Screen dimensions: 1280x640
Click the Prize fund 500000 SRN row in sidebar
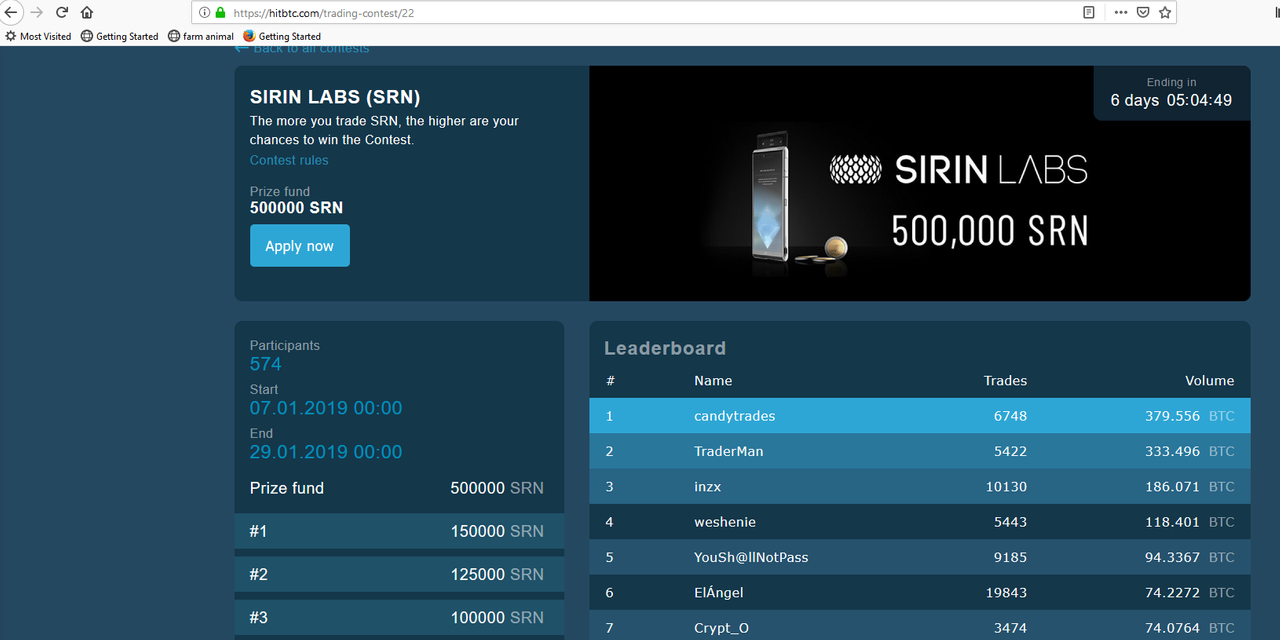(x=397, y=488)
